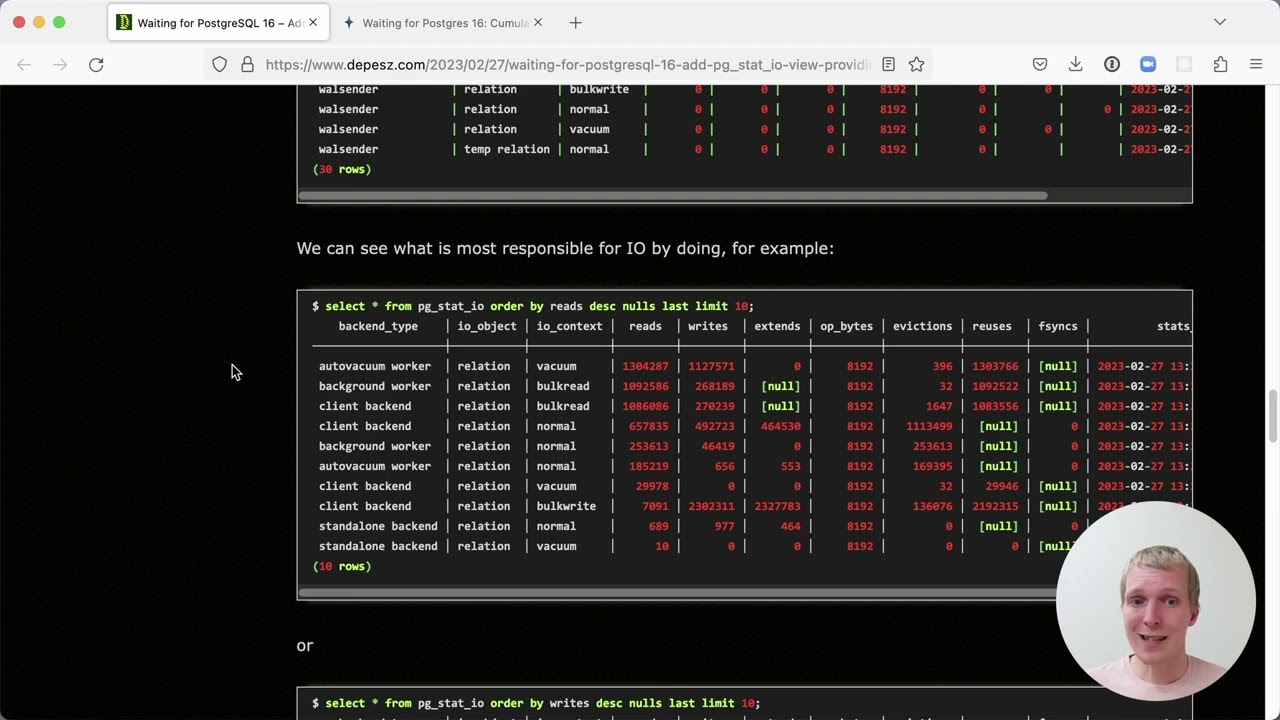This screenshot has height=720, width=1280.
Task: Click the op_bytes column header
Action: 846,326
